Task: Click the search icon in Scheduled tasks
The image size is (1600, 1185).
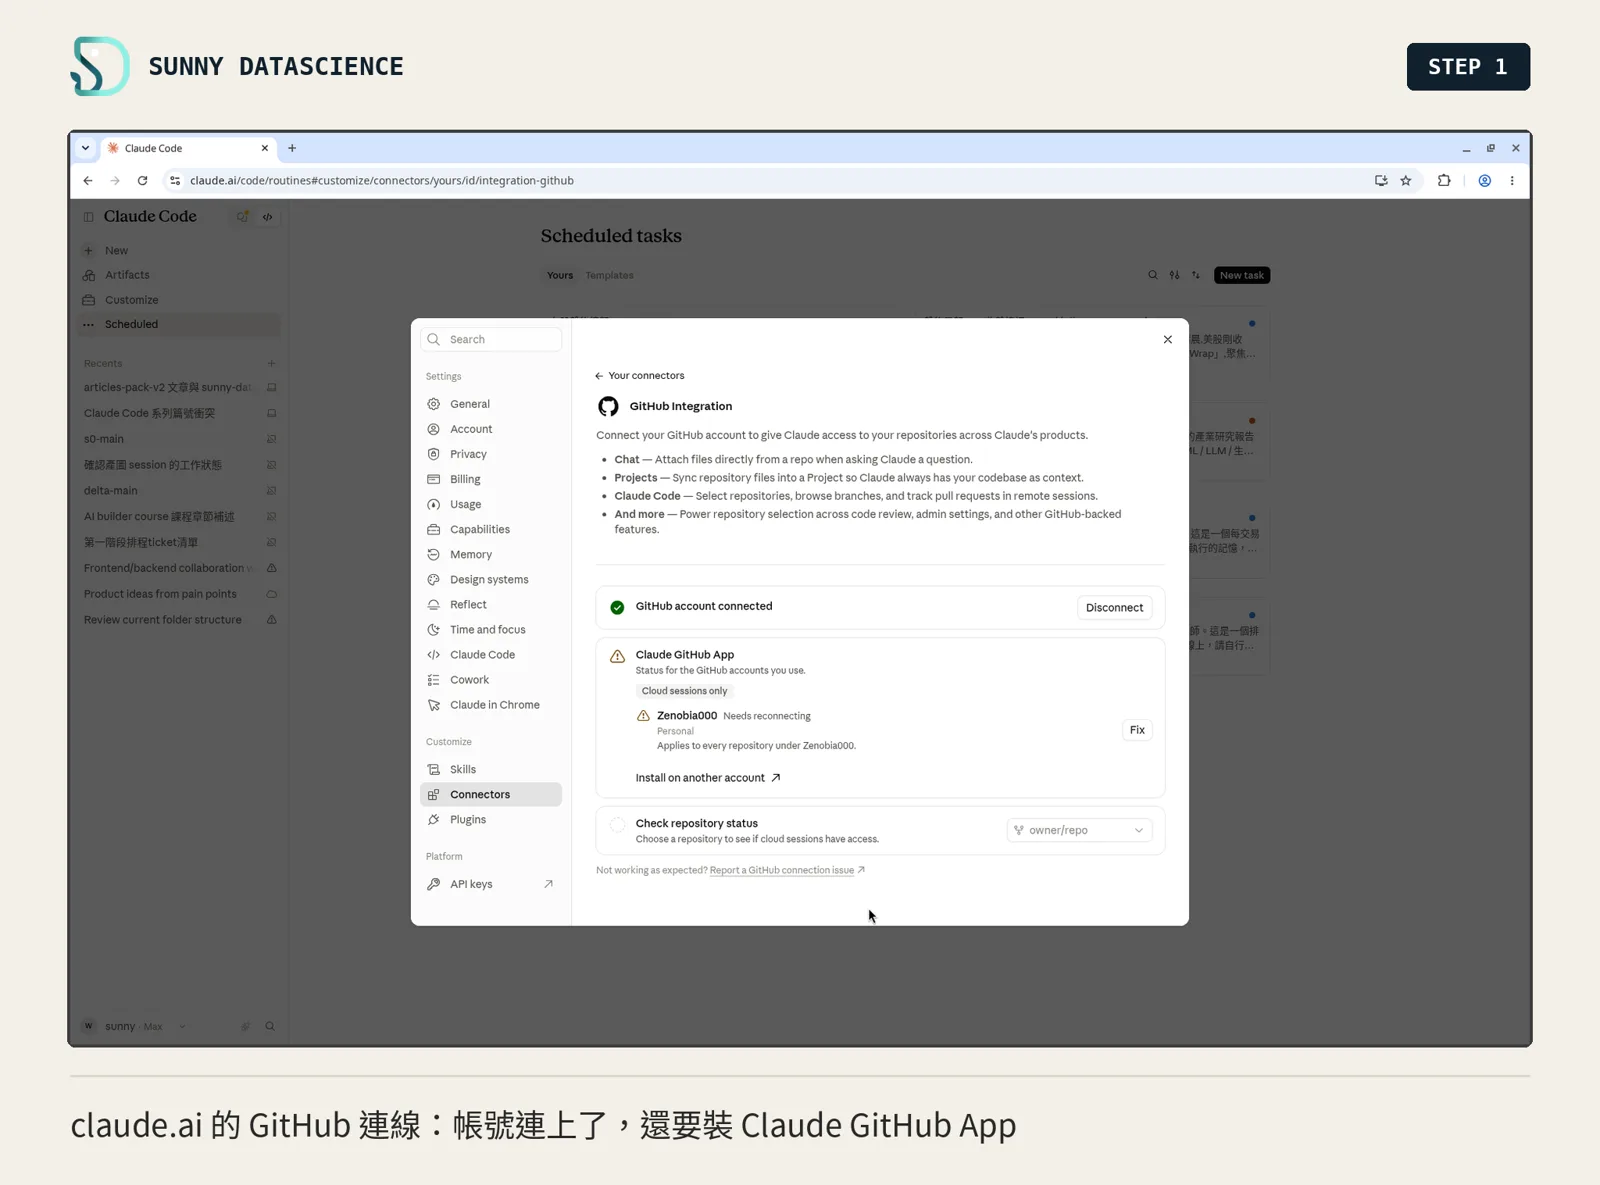Action: [x=1152, y=275]
